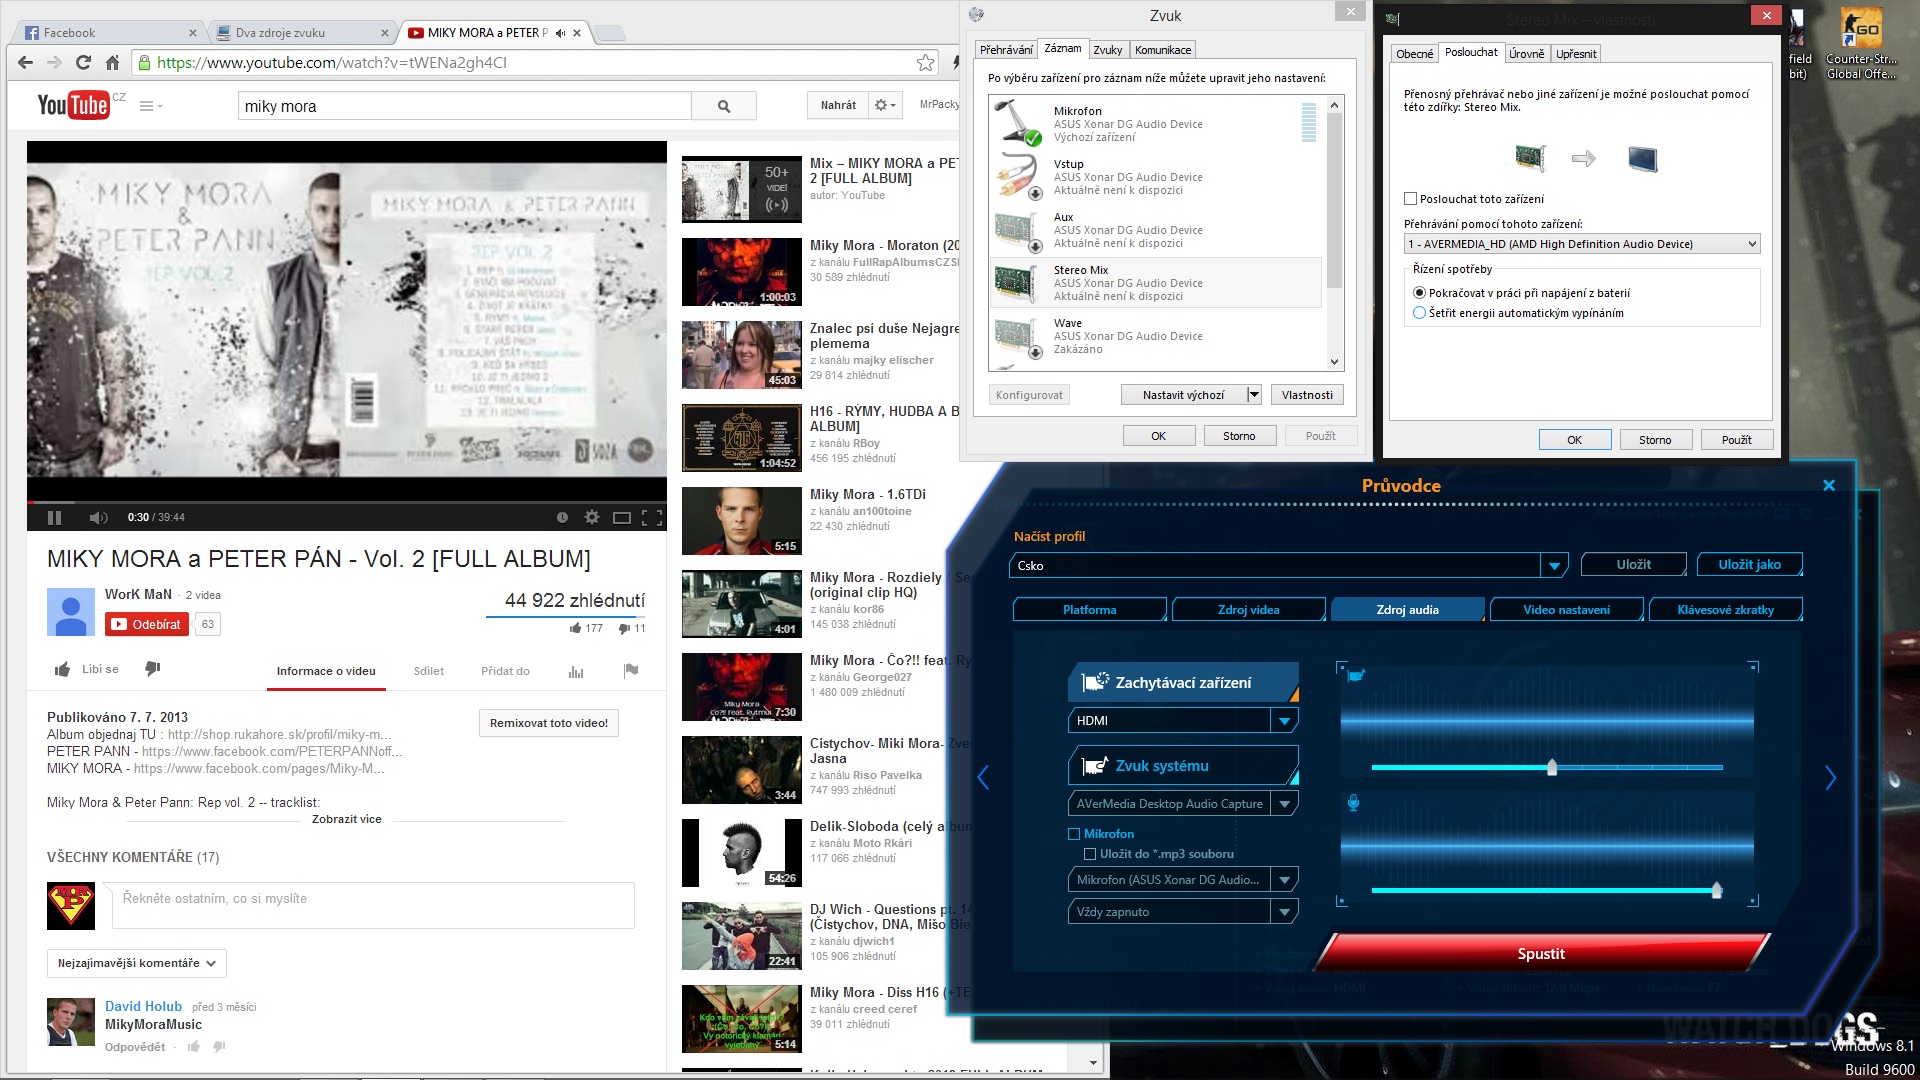The width and height of the screenshot is (1920, 1080).
Task: Go back in Chrome
Action: 25,63
